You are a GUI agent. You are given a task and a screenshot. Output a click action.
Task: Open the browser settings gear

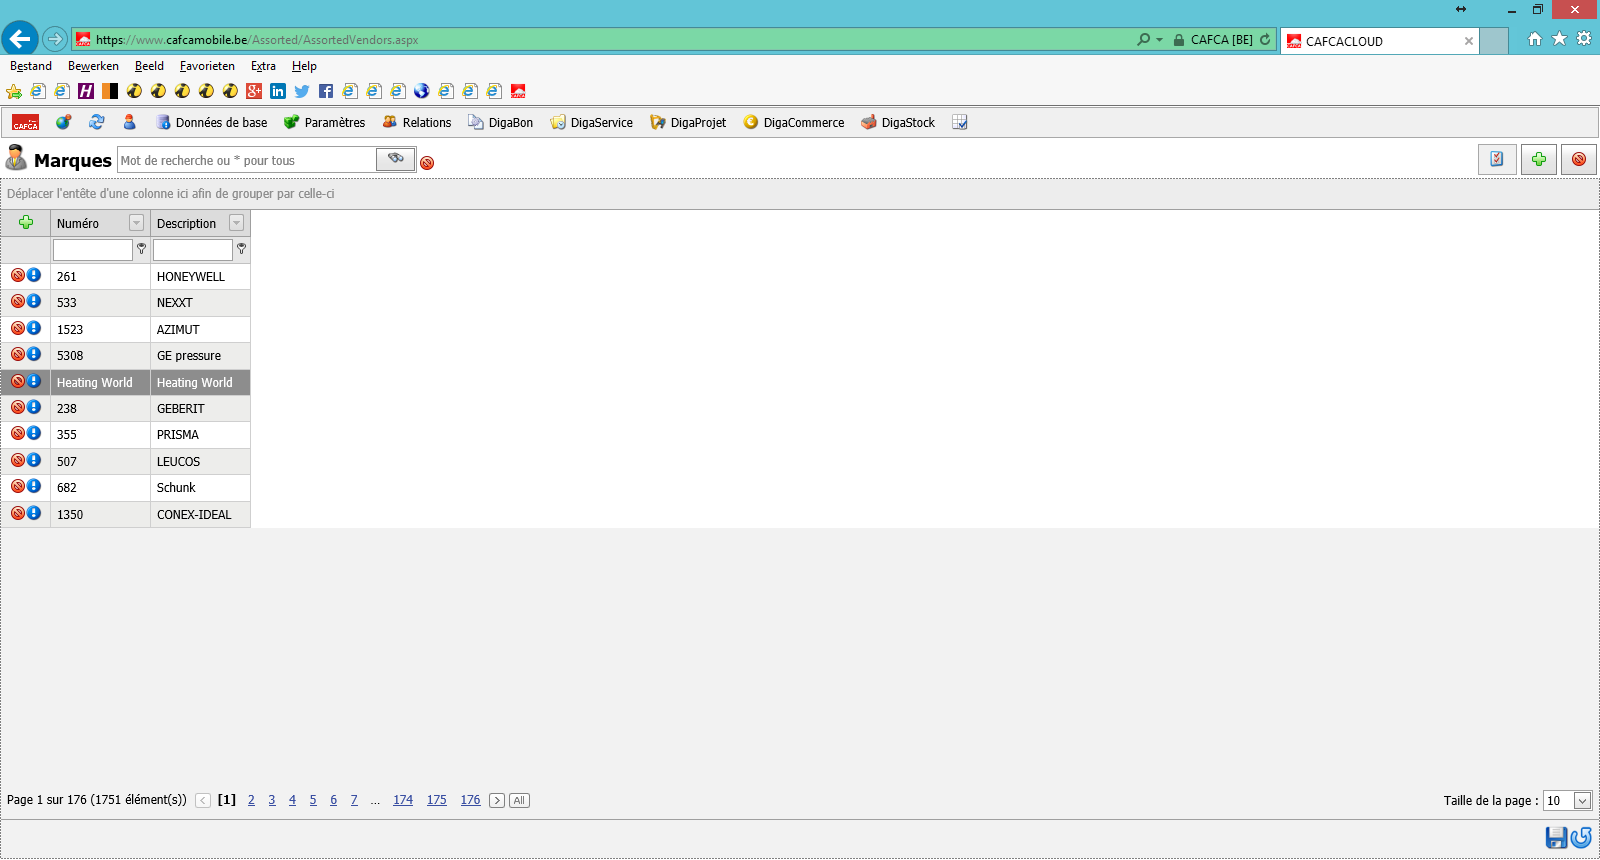(1584, 39)
